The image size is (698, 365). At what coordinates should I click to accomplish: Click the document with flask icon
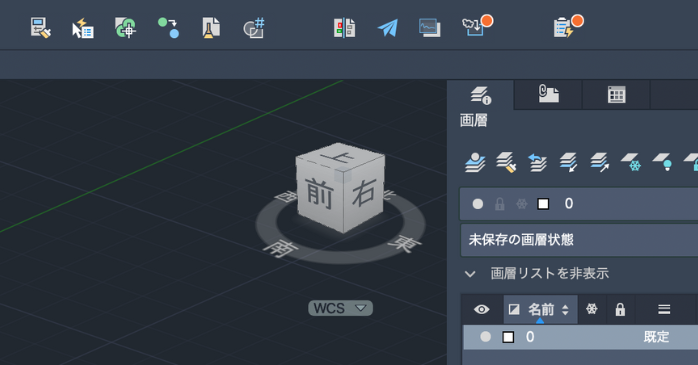click(211, 28)
